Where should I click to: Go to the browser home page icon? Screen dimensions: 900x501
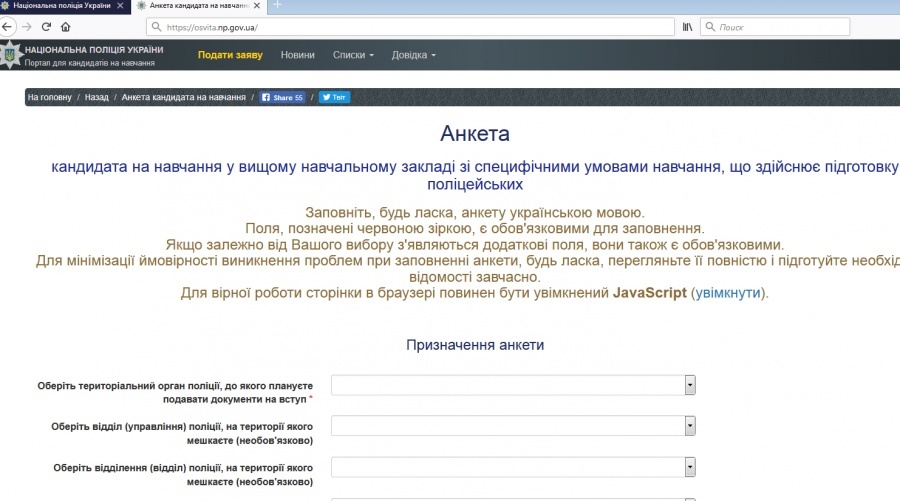click(x=66, y=26)
